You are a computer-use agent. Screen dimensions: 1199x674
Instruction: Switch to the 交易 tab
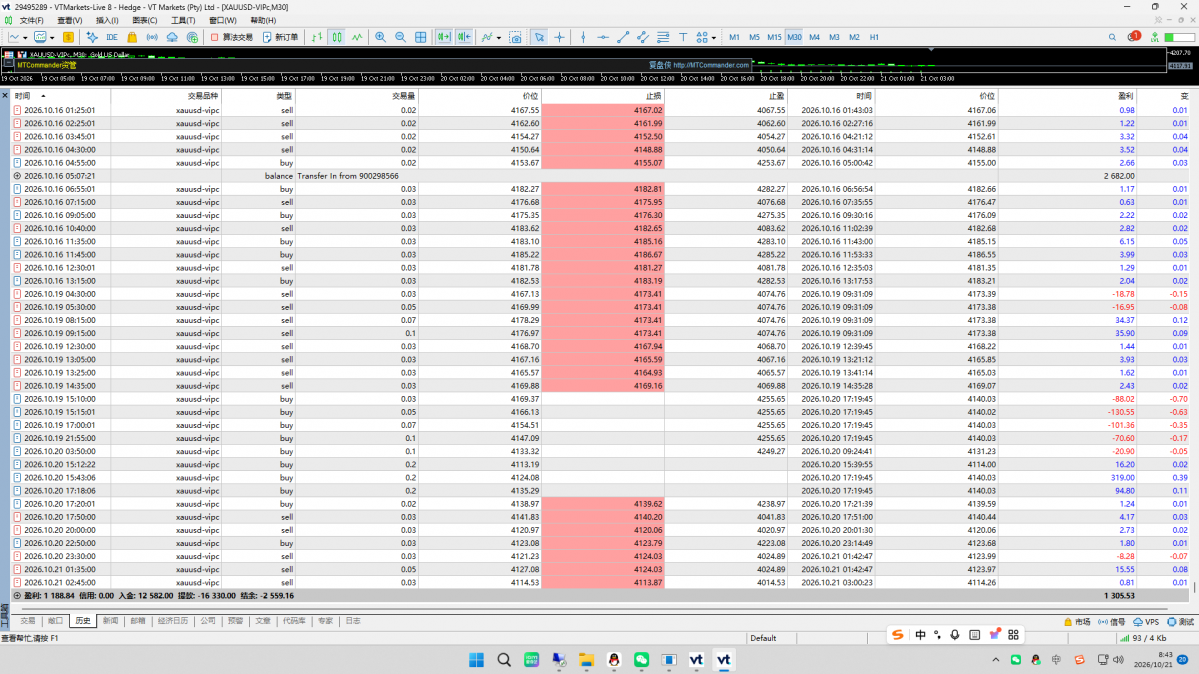28,621
